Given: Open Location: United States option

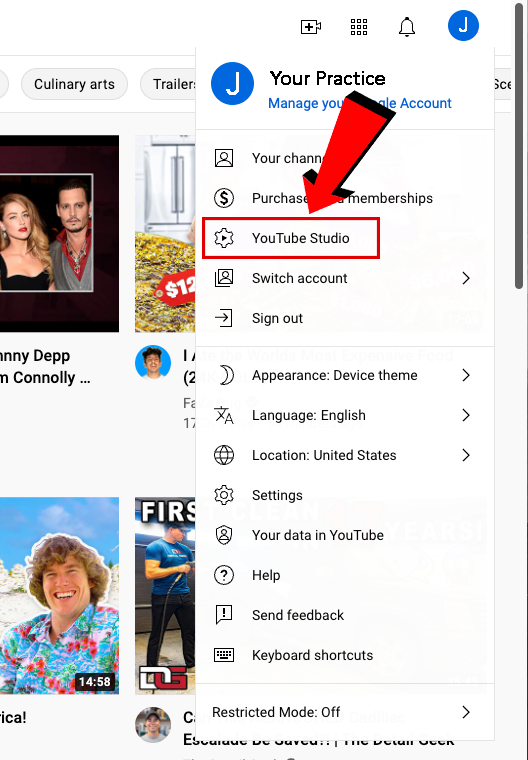Looking at the screenshot, I should 345,455.
